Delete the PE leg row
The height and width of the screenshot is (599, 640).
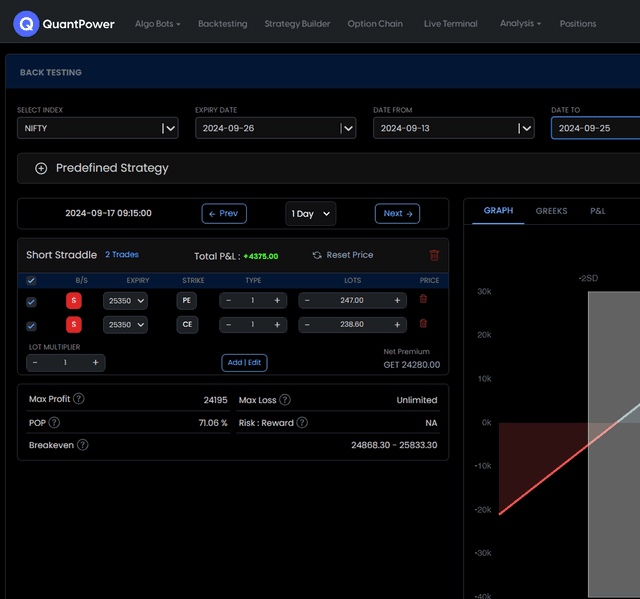click(x=423, y=299)
